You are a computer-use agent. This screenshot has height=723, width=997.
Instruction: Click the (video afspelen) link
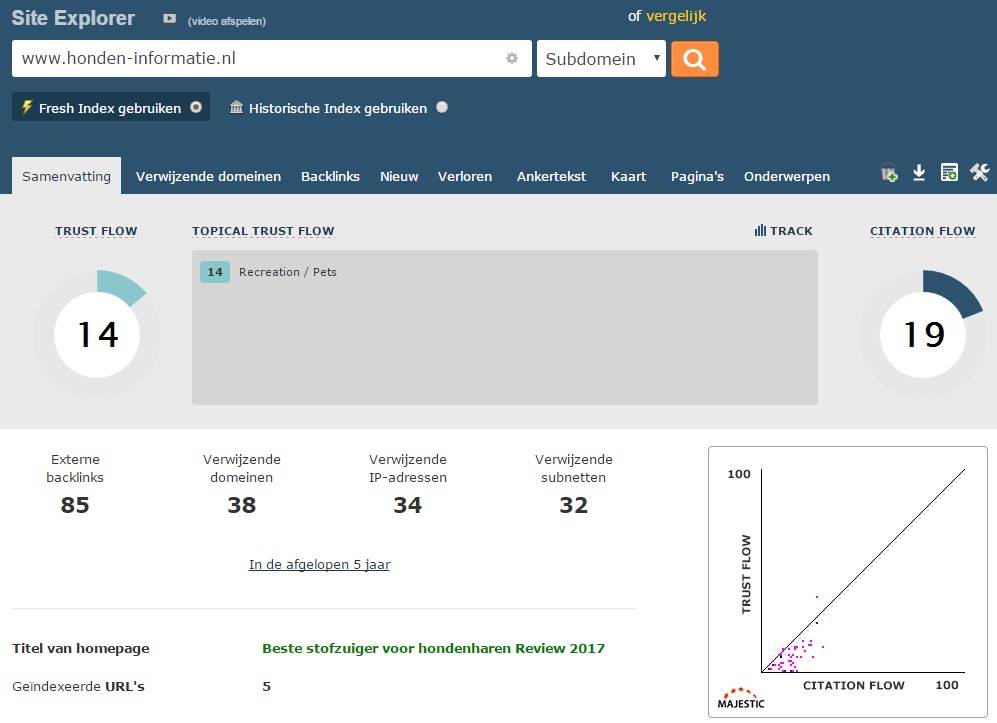(x=226, y=21)
